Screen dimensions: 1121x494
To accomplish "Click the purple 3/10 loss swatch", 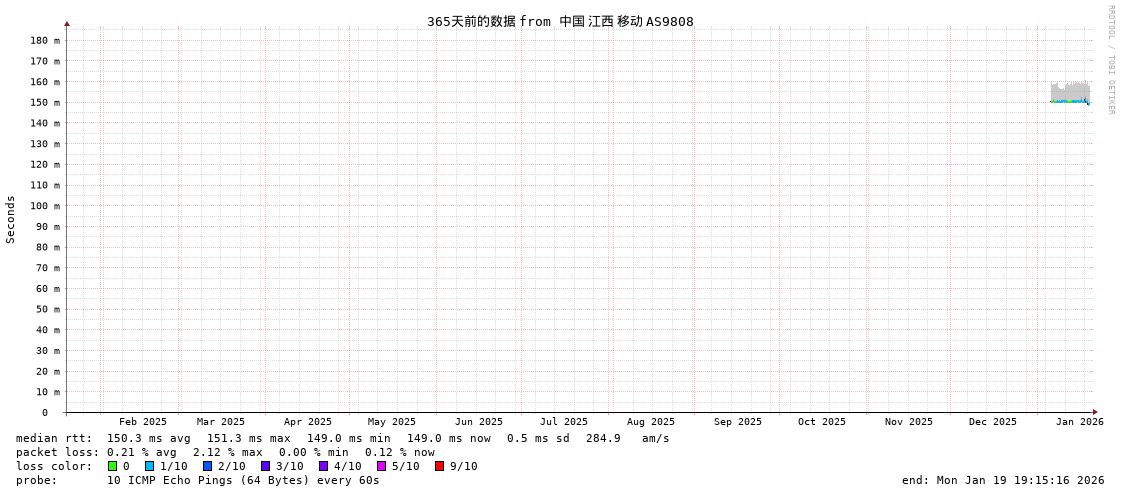I will [x=265, y=466].
